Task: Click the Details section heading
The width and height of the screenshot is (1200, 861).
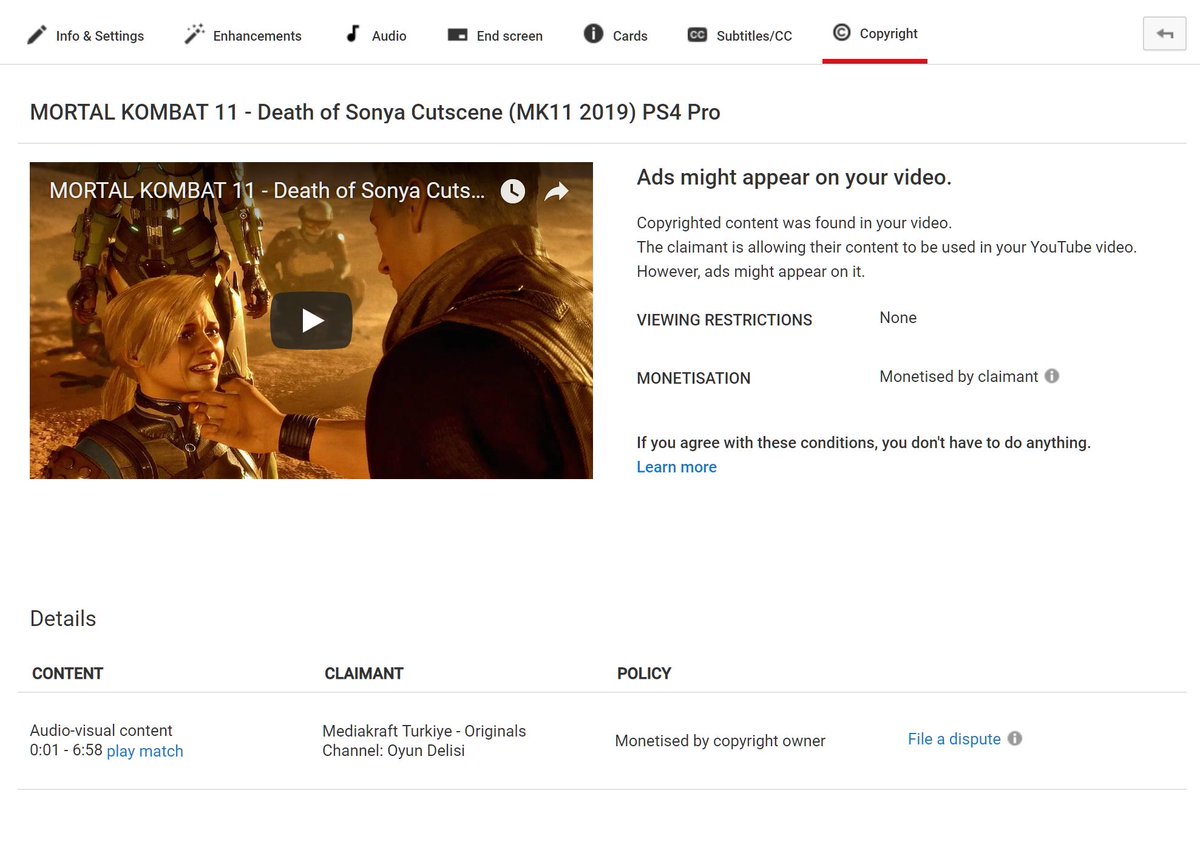Action: [x=63, y=619]
